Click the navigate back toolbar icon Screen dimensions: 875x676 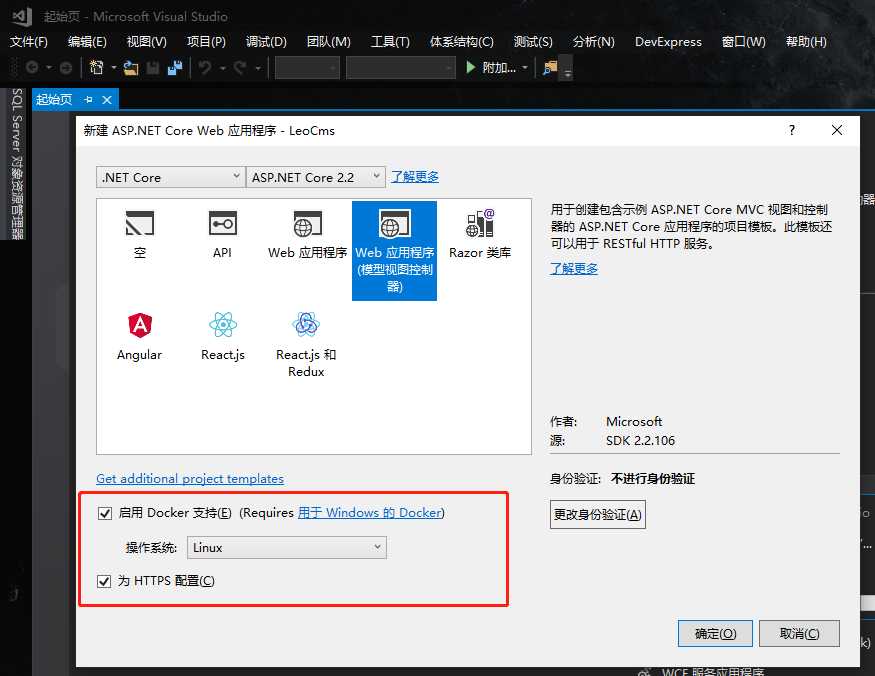(x=32, y=68)
